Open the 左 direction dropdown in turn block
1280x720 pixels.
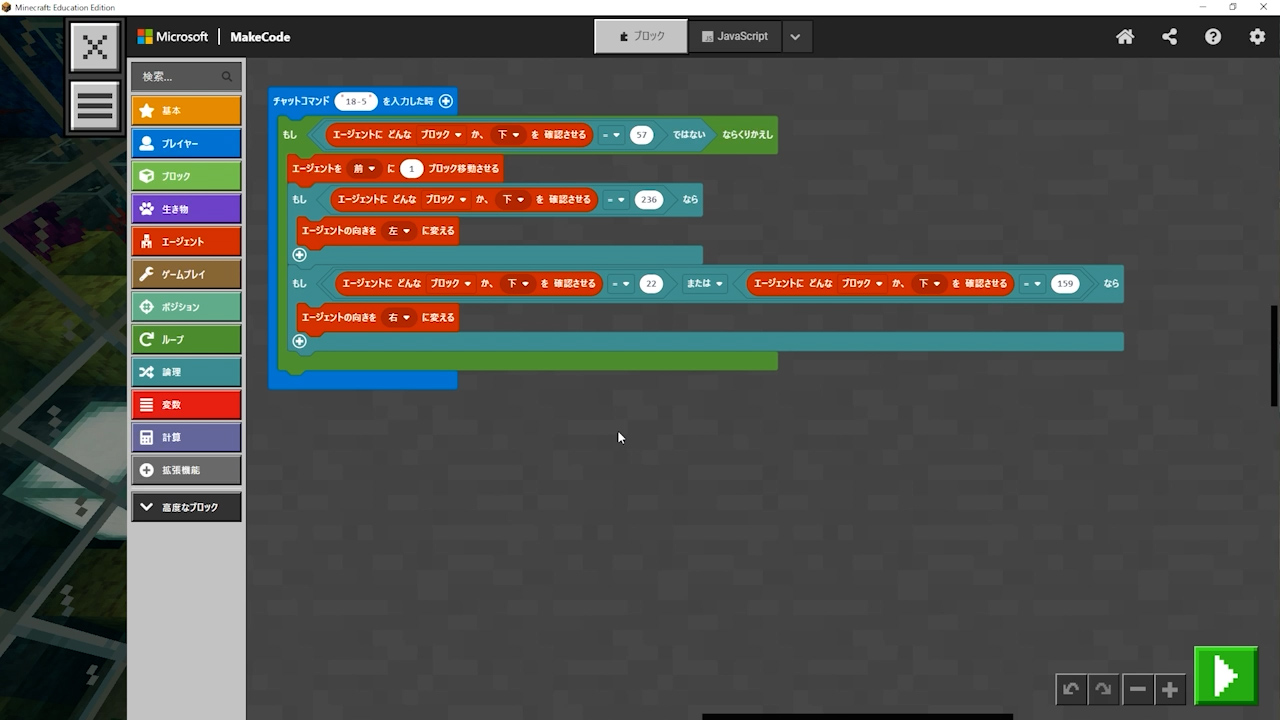[400, 231]
